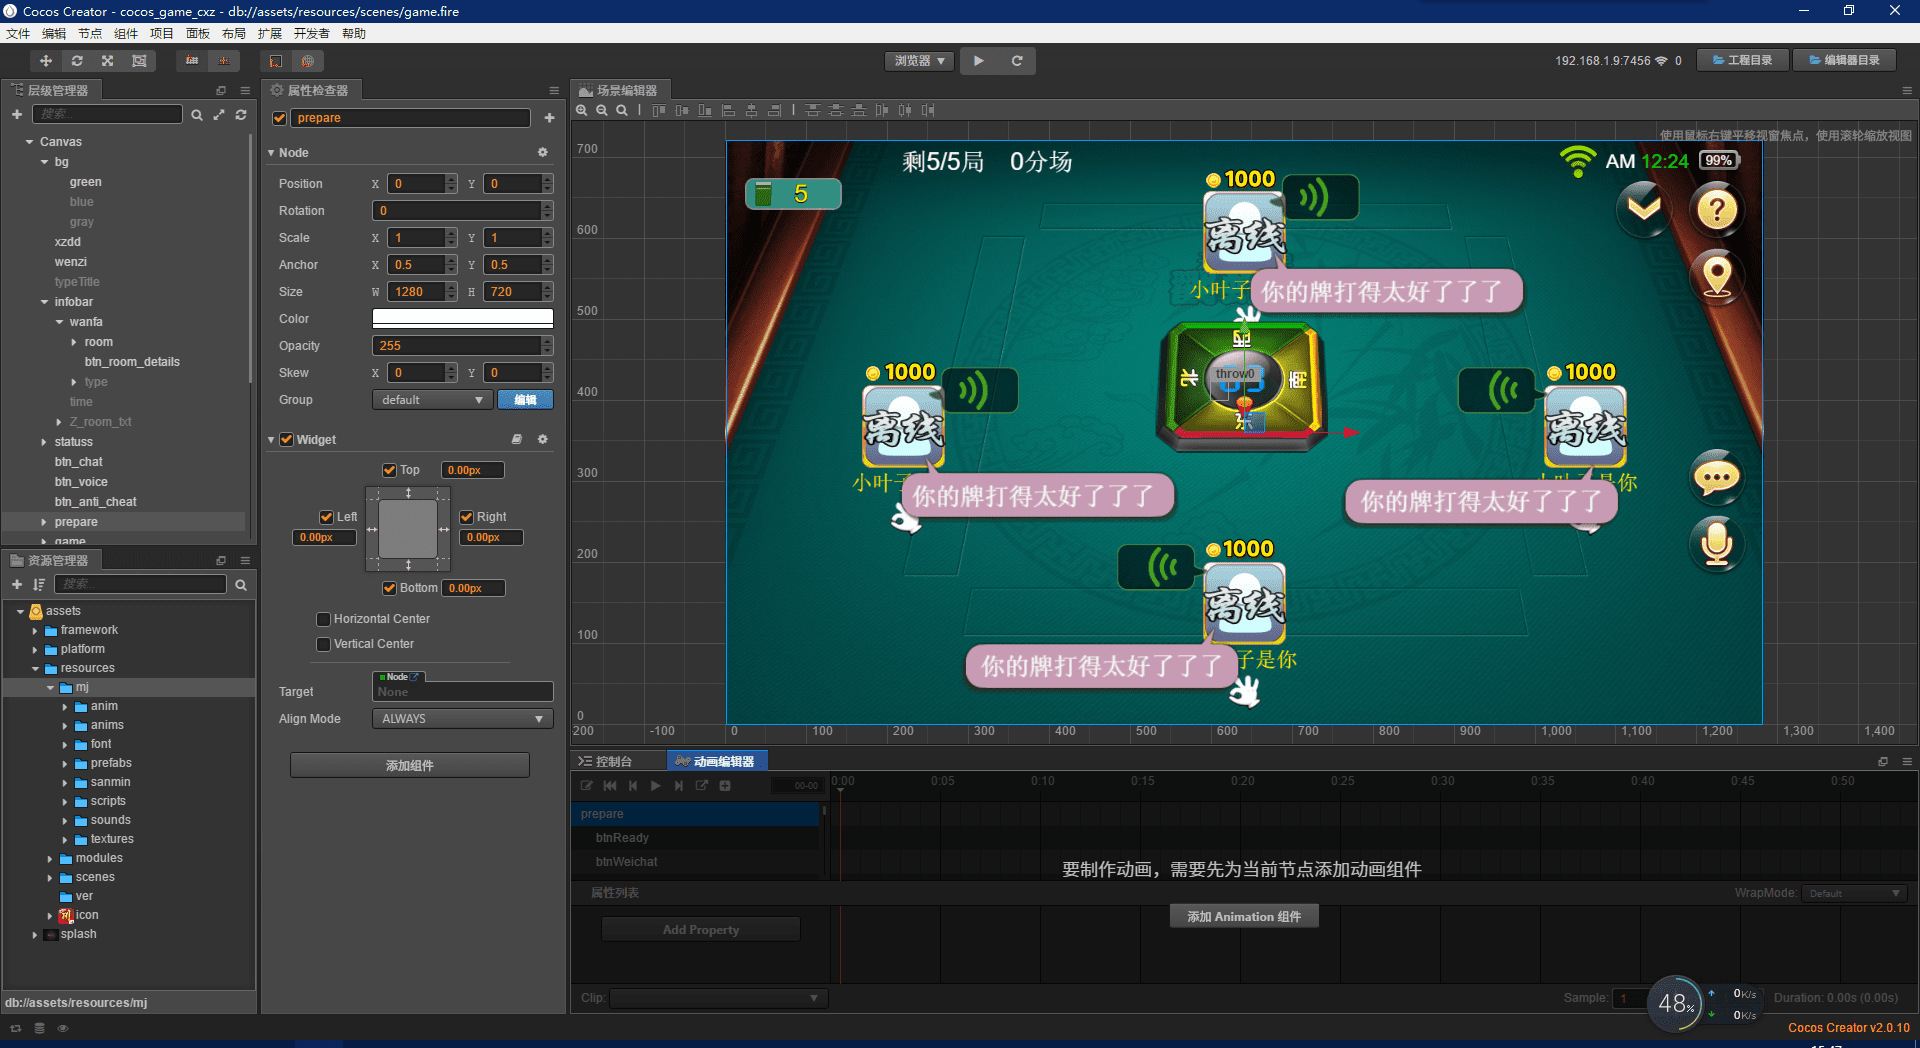Click Group 编辑 edit button
Screen dimensions: 1920x1048
(526, 400)
